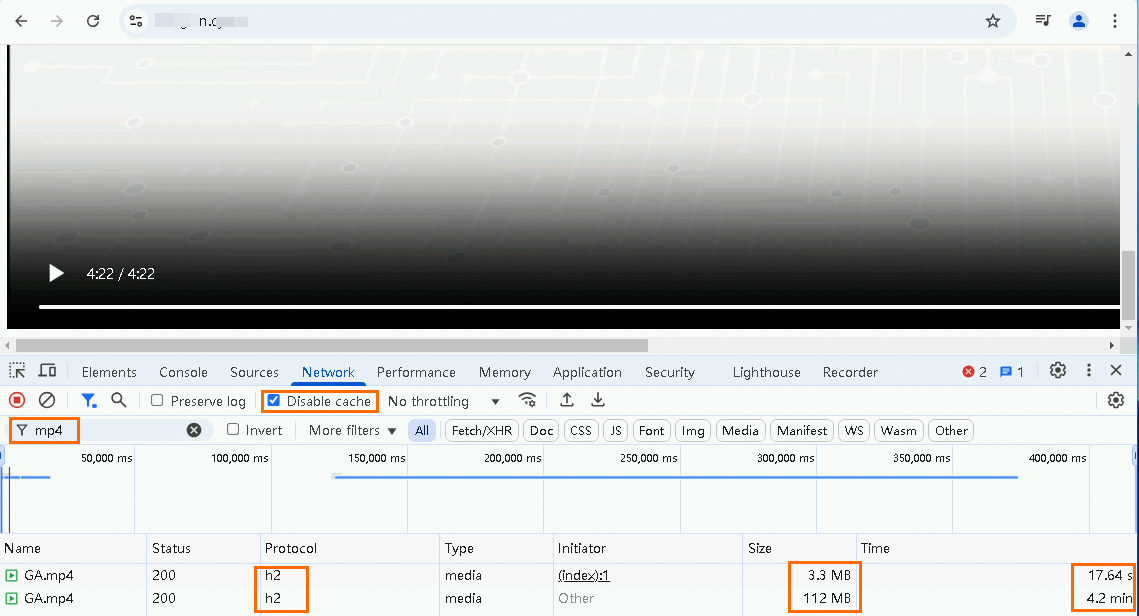This screenshot has height=616, width=1139.
Task: Open the Lighthouse tab
Action: click(x=766, y=372)
